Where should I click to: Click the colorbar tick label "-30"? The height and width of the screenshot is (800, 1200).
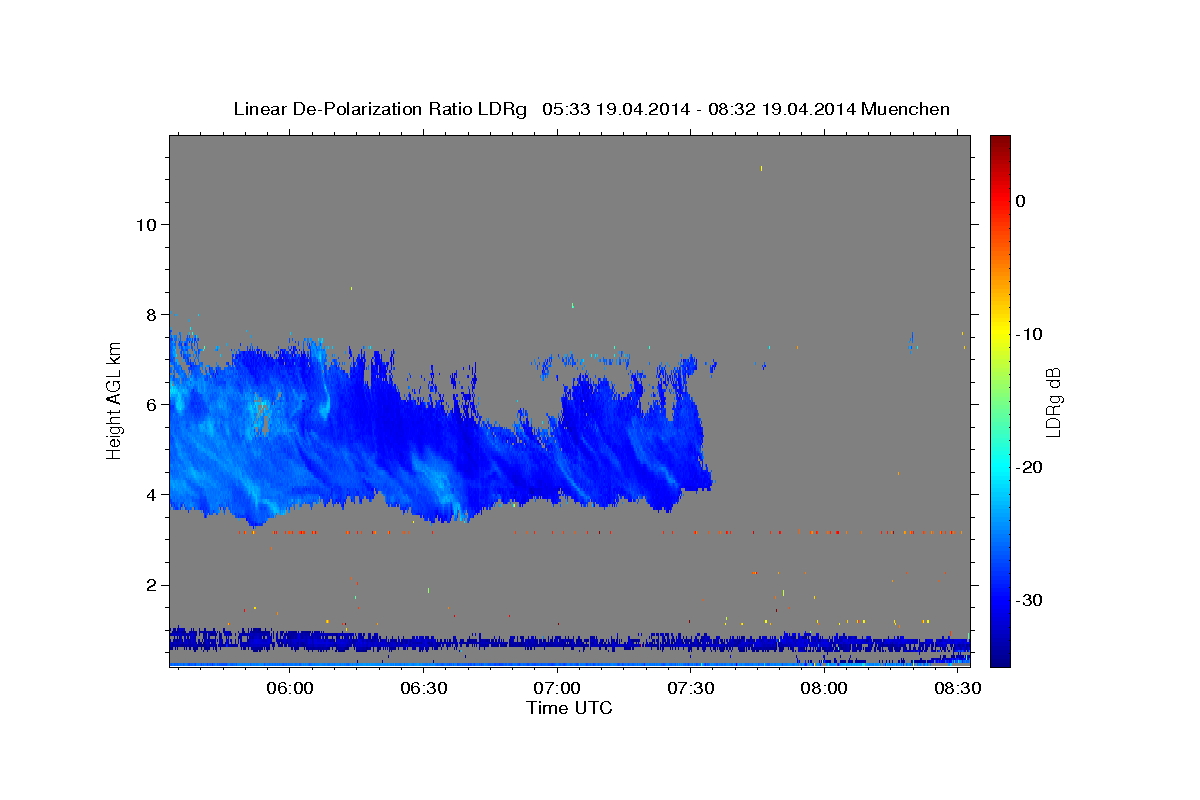pos(1030,600)
